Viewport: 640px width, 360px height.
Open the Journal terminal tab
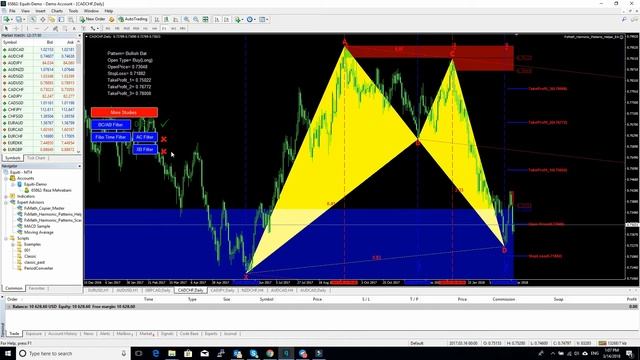pyautogui.click(x=230, y=333)
